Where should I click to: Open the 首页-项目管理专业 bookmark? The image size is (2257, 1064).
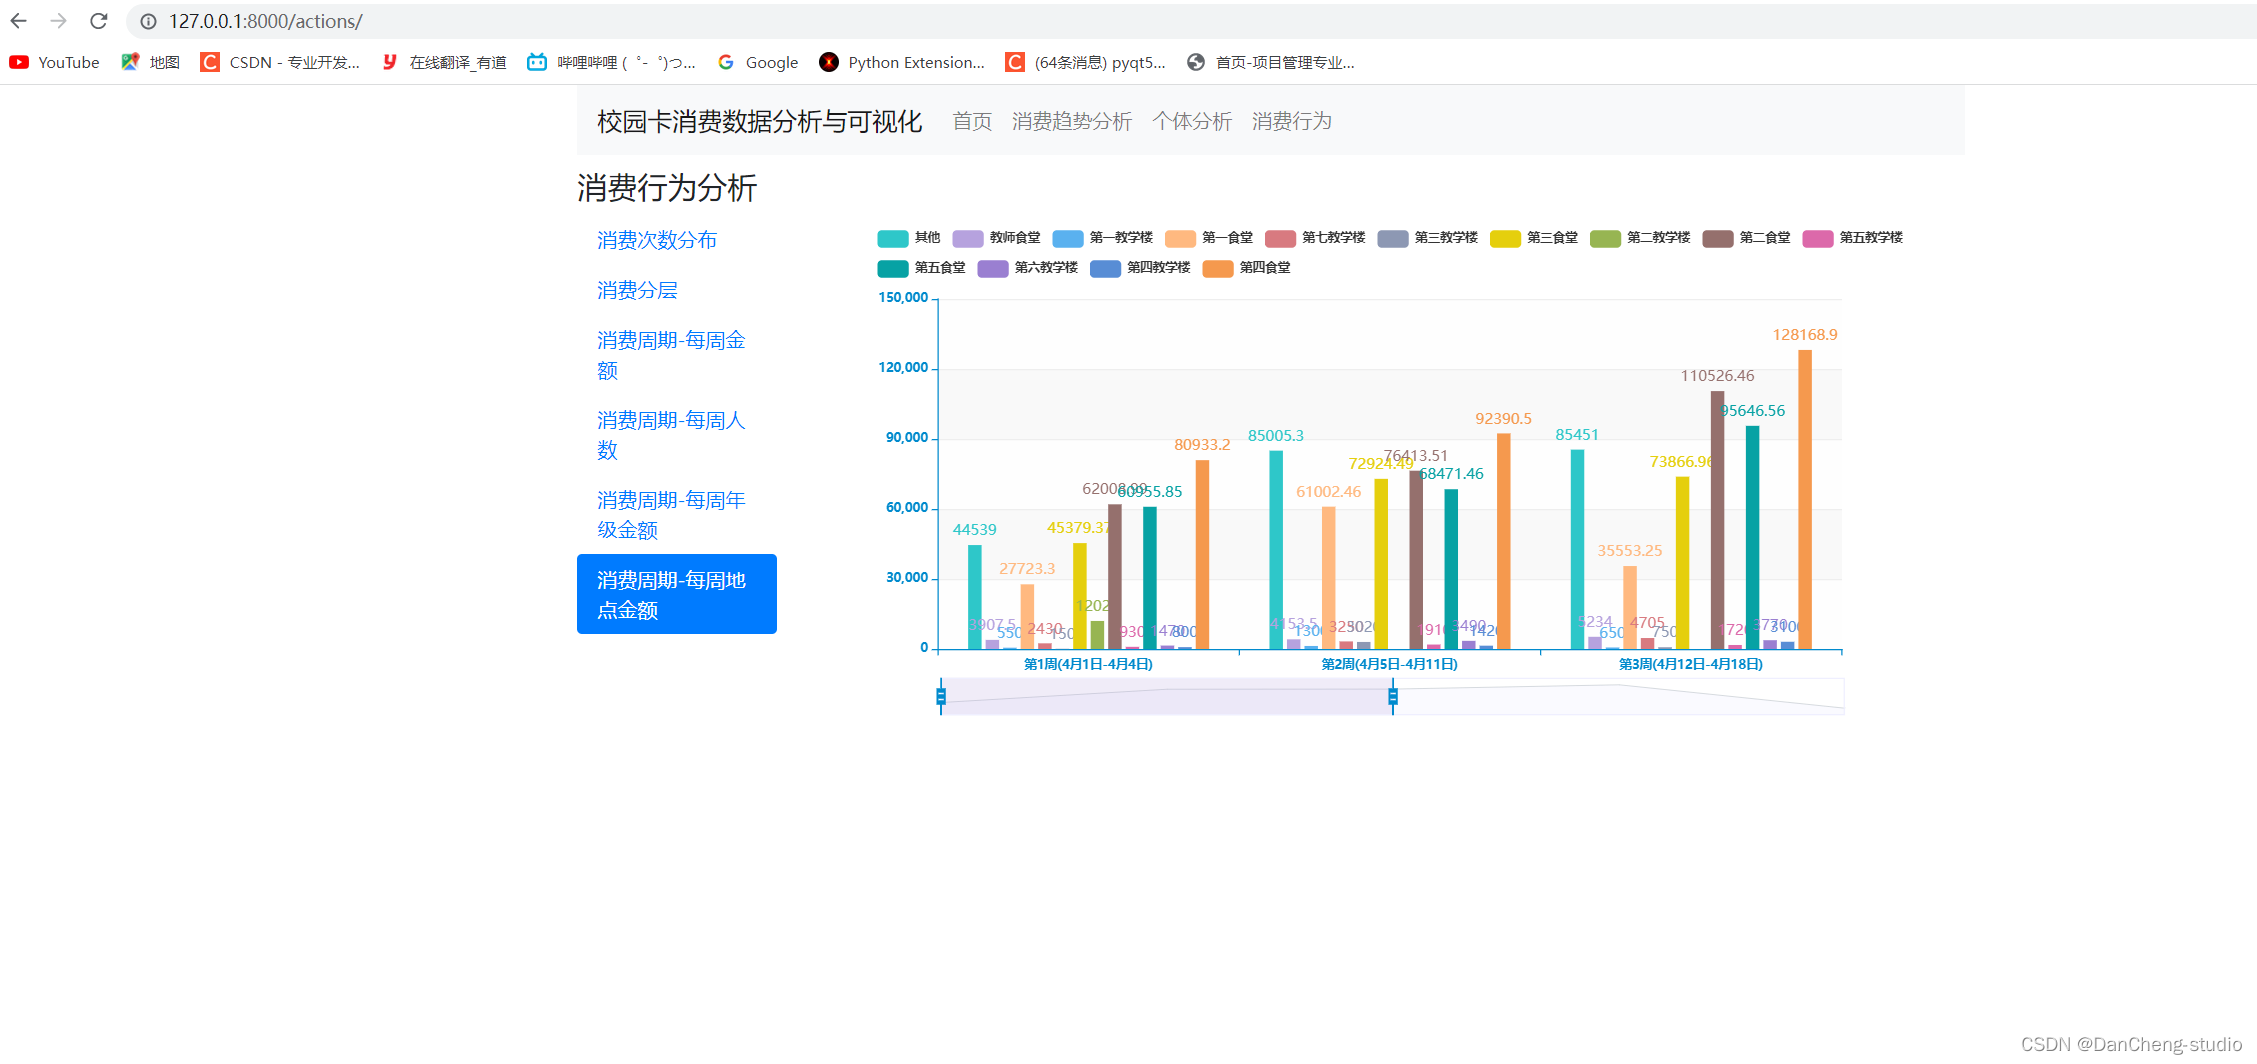(1271, 62)
